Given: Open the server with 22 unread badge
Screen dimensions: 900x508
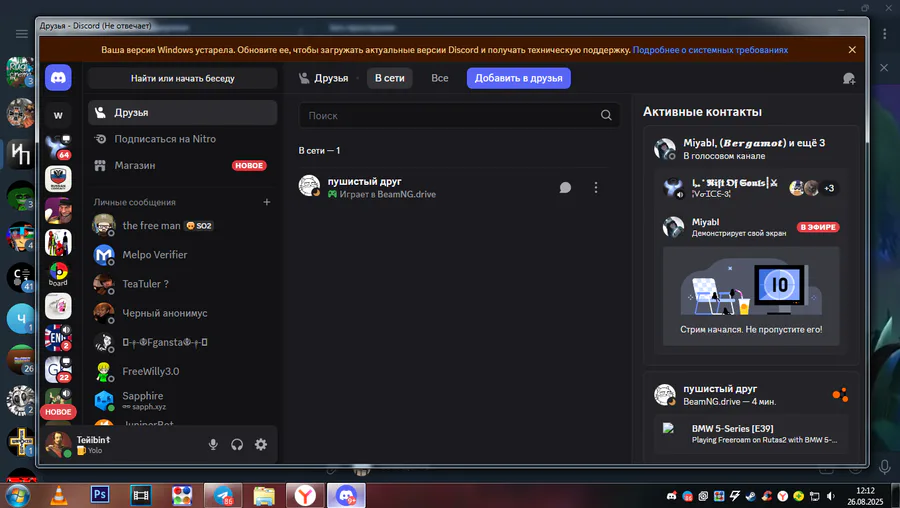Looking at the screenshot, I should pyautogui.click(x=58, y=370).
